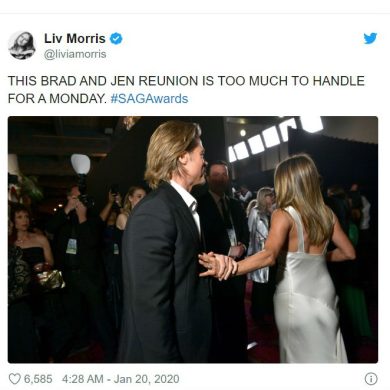Click the FOR A MONDAY. text
Viewport: 390px width, 390px height.
pyautogui.click(x=56, y=99)
